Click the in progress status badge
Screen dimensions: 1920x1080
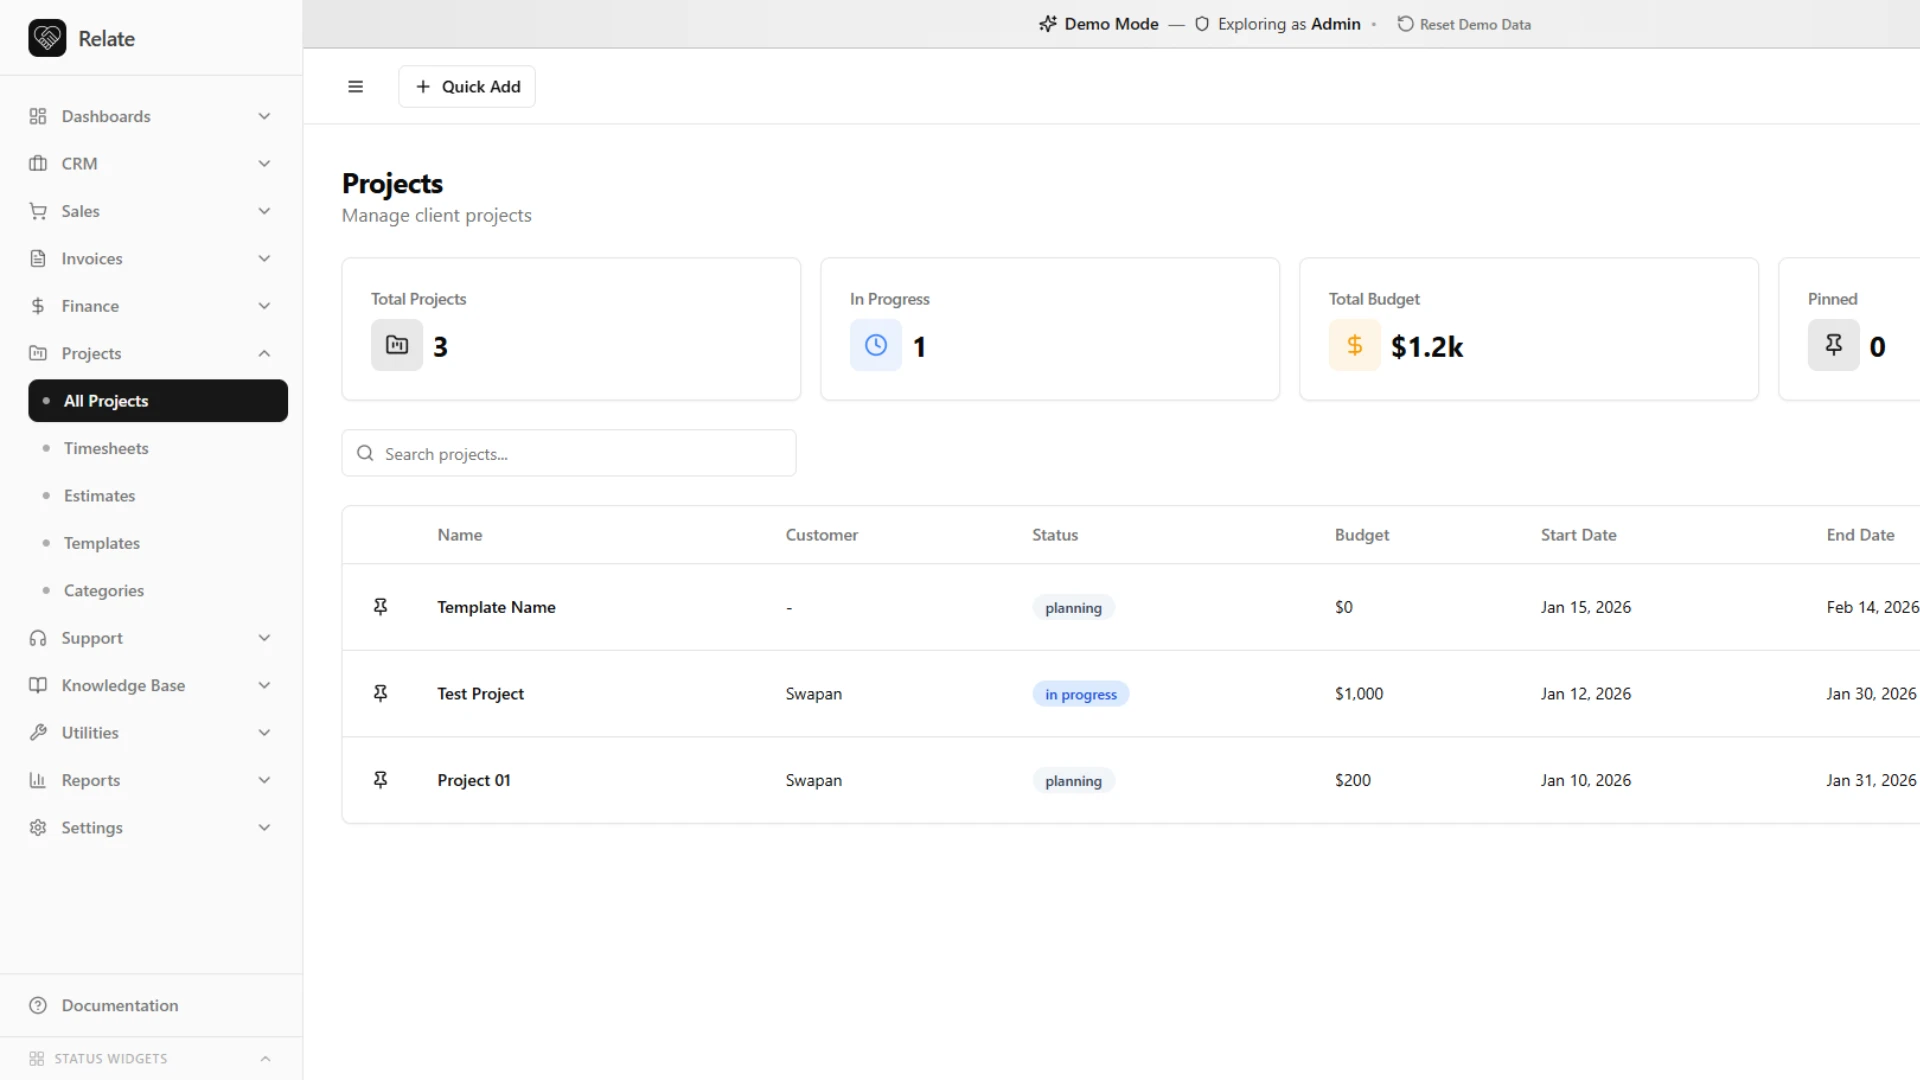1081,694
